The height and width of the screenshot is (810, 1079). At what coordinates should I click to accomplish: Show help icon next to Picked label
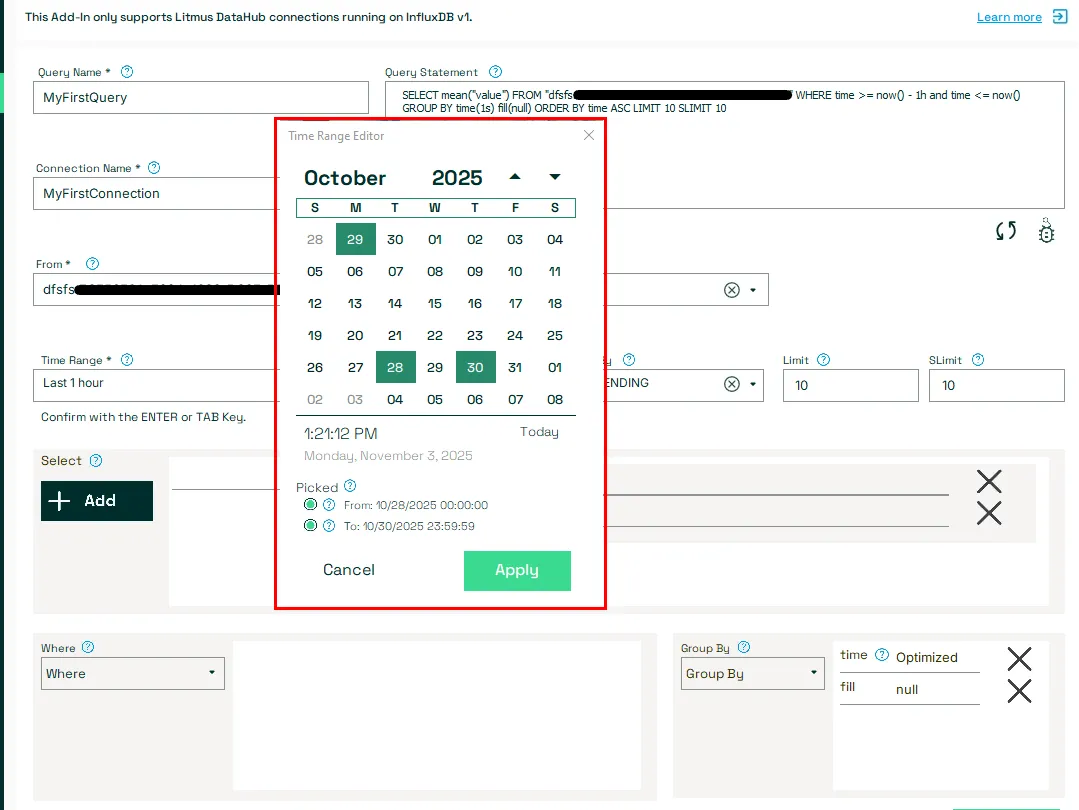pyautogui.click(x=350, y=486)
